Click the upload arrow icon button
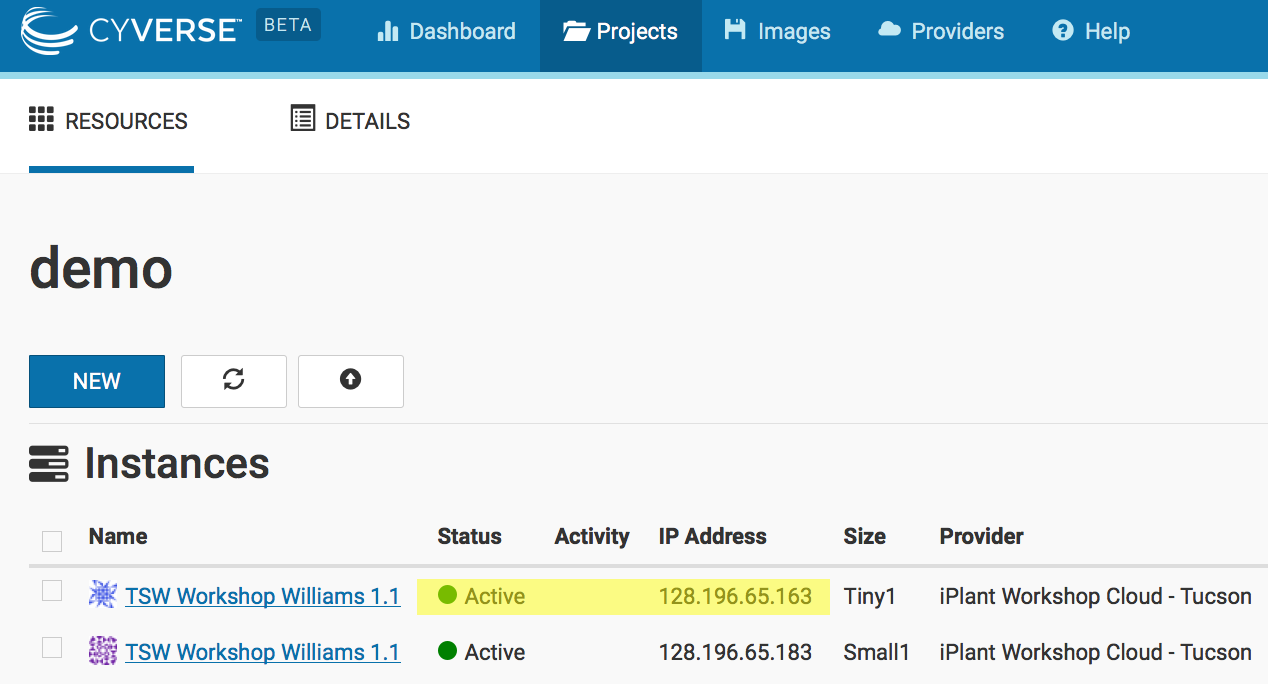Screen dimensions: 1268x684 coord(350,380)
